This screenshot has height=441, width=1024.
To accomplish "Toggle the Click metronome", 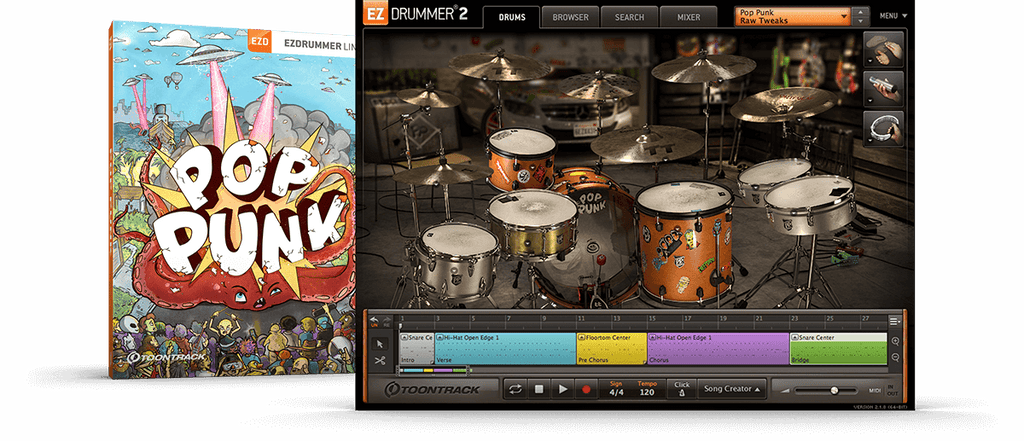I will click(682, 389).
